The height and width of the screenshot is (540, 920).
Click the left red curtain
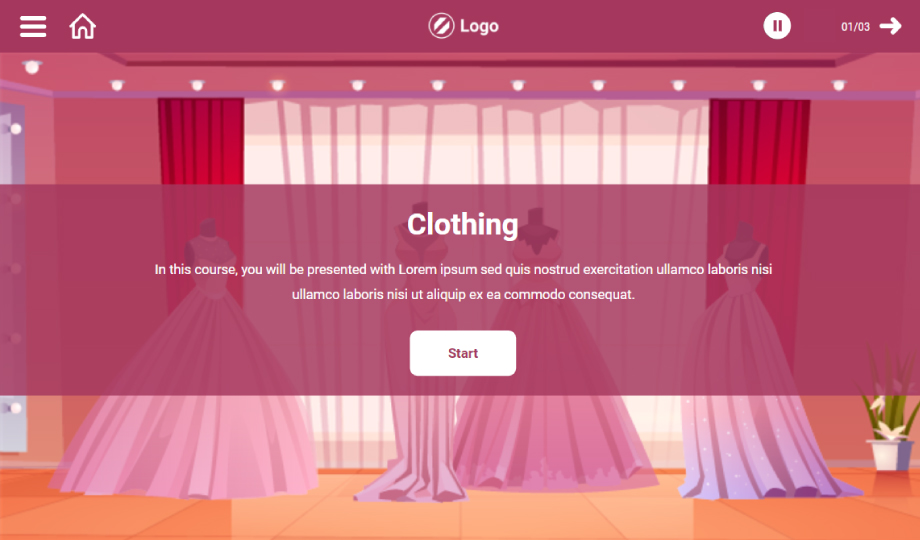pyautogui.click(x=201, y=141)
